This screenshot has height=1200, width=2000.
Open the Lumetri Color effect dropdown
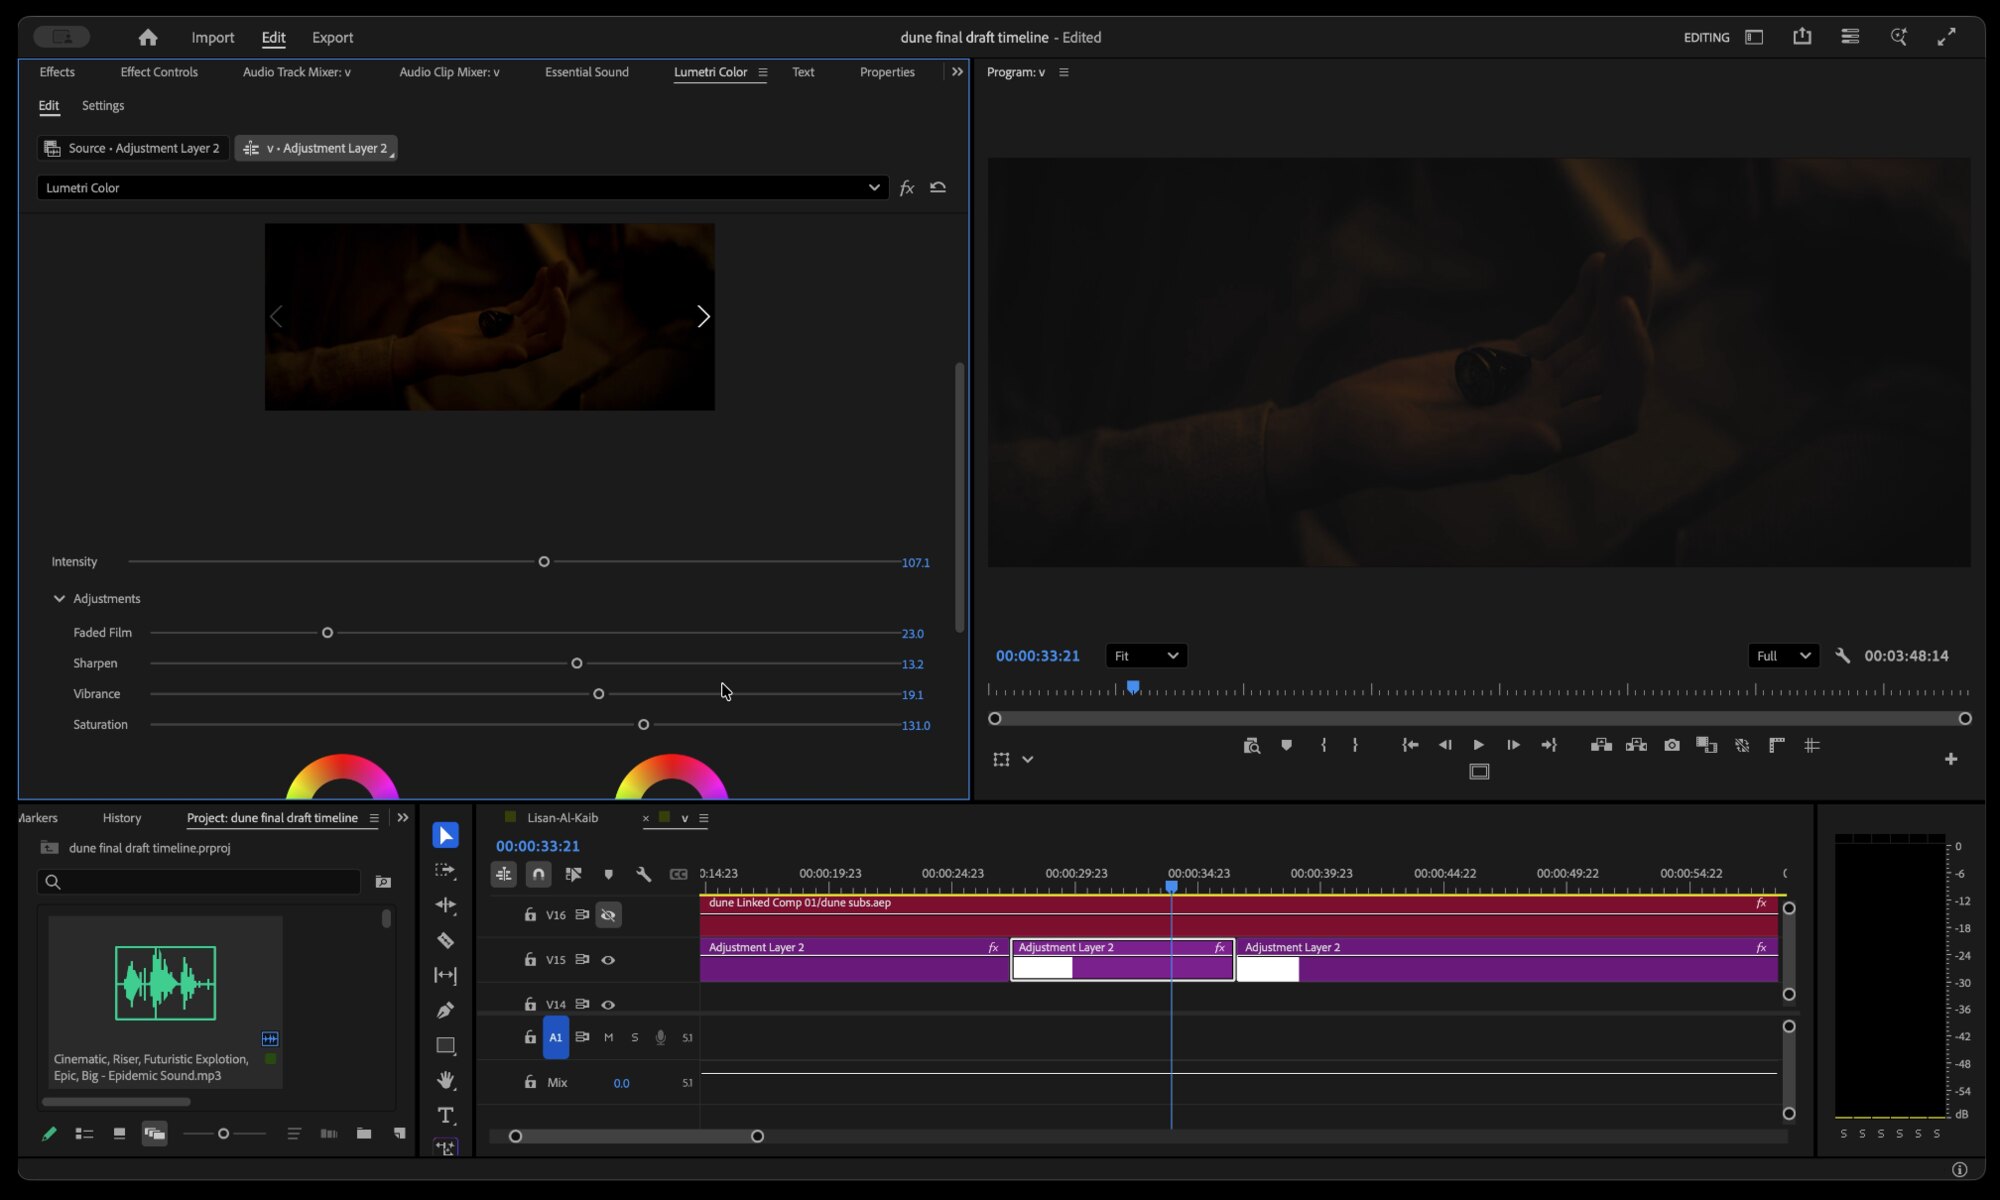[462, 187]
